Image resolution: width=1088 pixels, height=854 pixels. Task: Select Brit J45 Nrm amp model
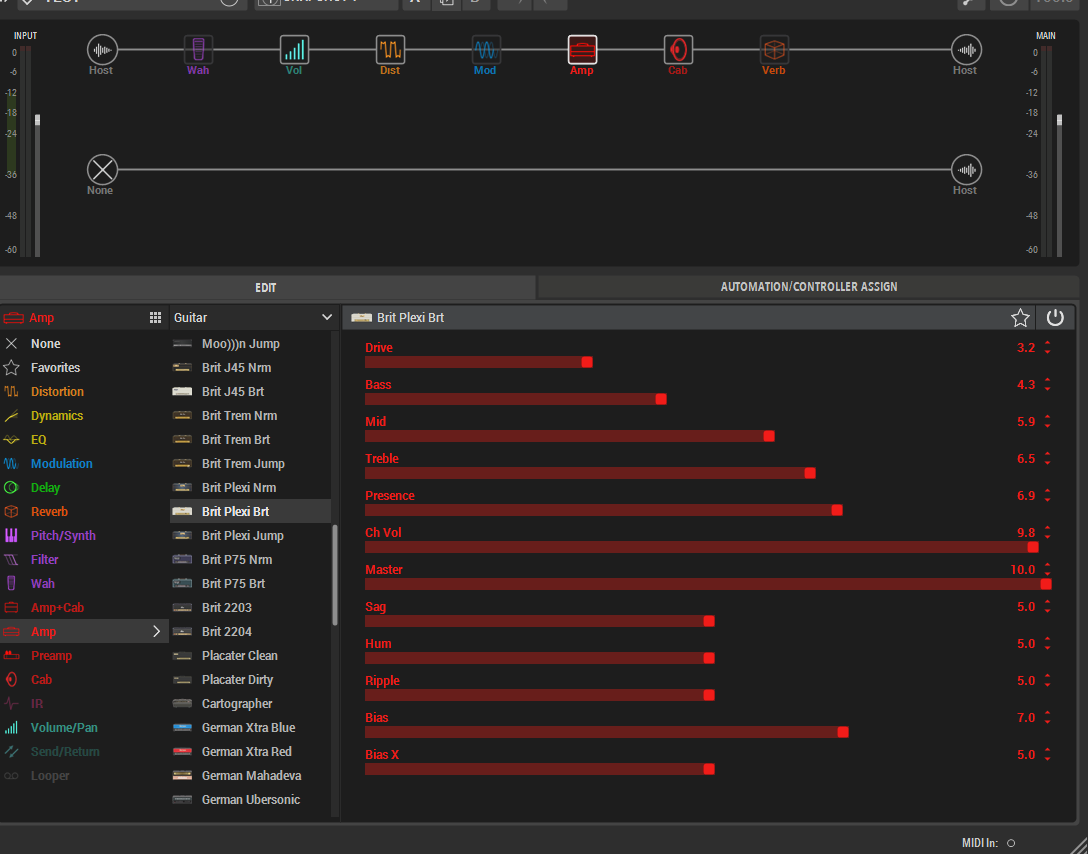tap(250, 368)
